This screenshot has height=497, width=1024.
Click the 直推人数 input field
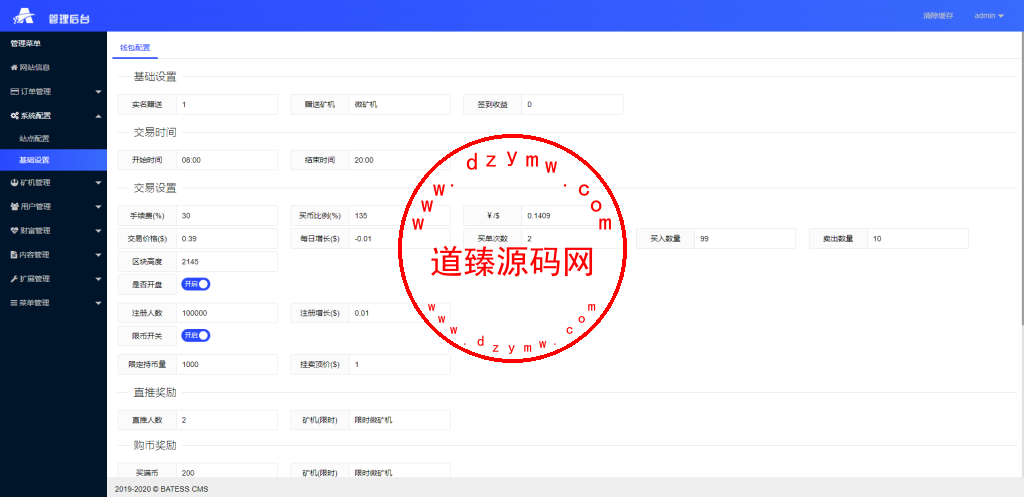pos(227,420)
